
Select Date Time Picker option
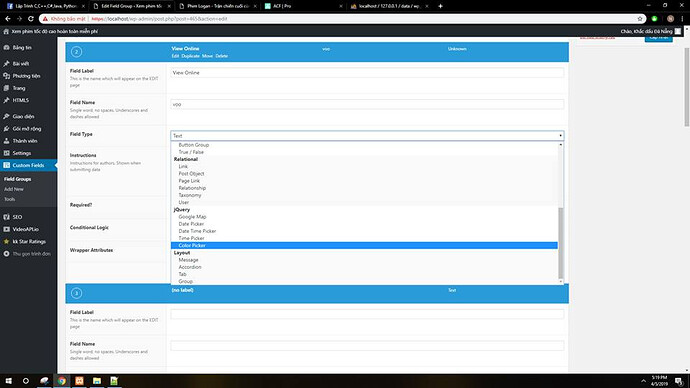pos(197,231)
